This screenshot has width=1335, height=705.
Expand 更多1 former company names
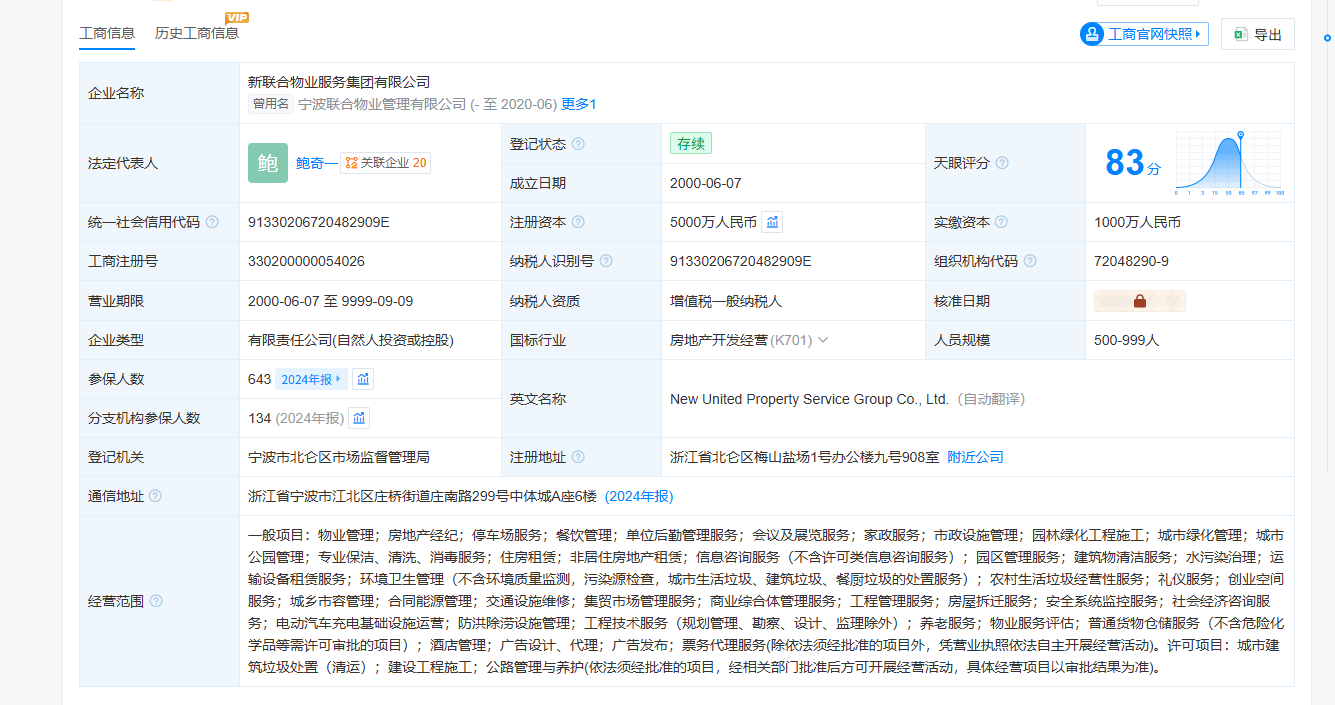[578, 104]
